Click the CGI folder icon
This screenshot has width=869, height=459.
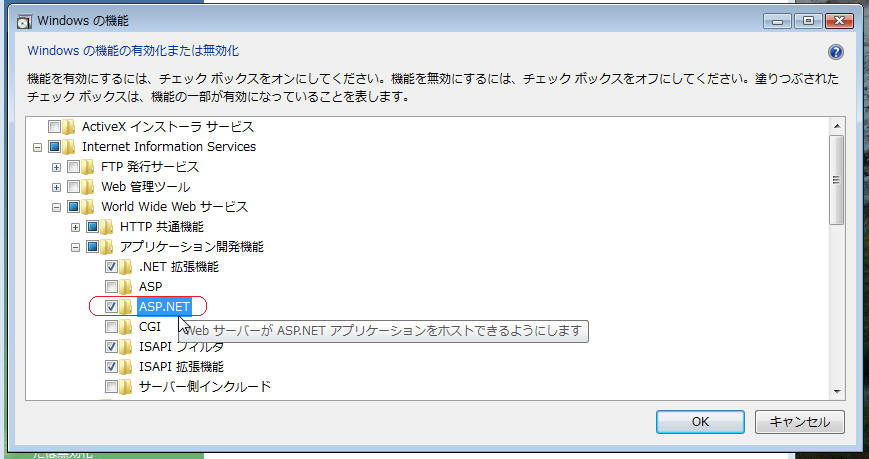(126, 327)
